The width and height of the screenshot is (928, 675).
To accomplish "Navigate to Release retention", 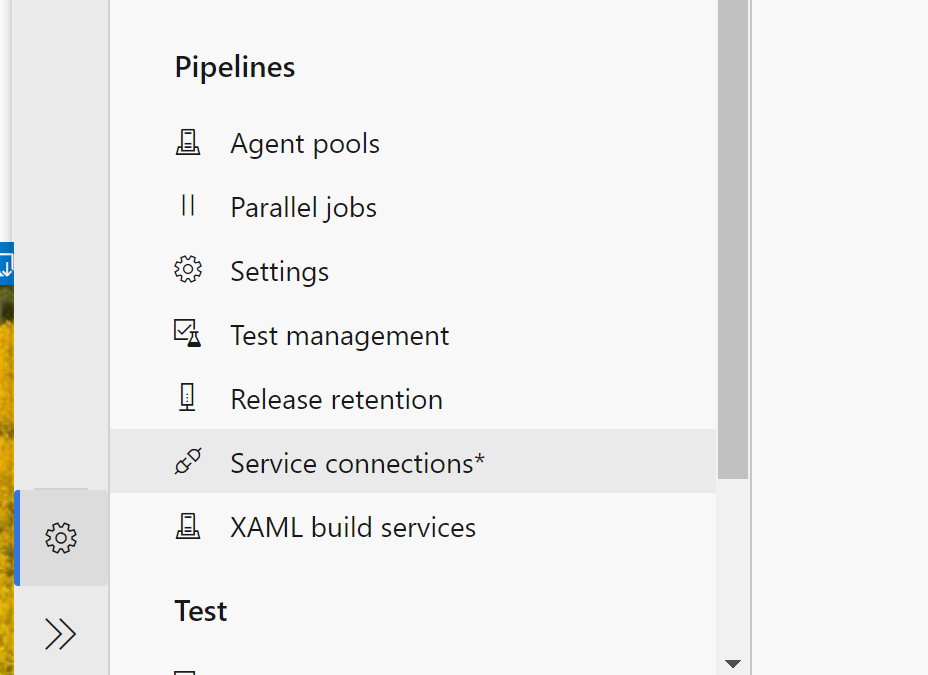I will click(x=336, y=400).
